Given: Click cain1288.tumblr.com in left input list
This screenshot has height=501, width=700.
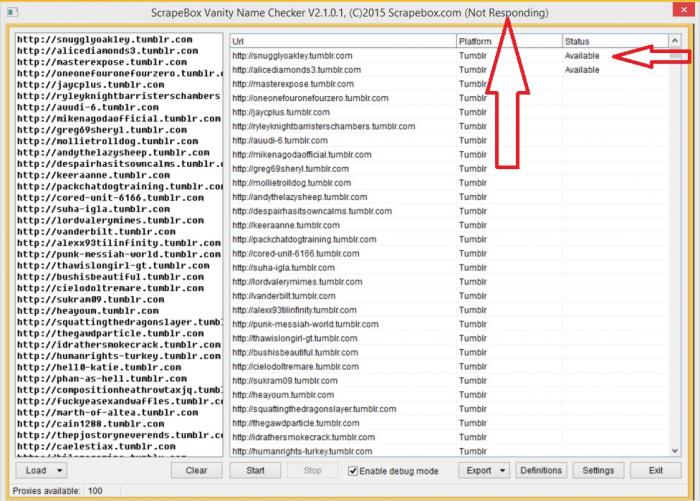Looking at the screenshot, I should [91, 424].
